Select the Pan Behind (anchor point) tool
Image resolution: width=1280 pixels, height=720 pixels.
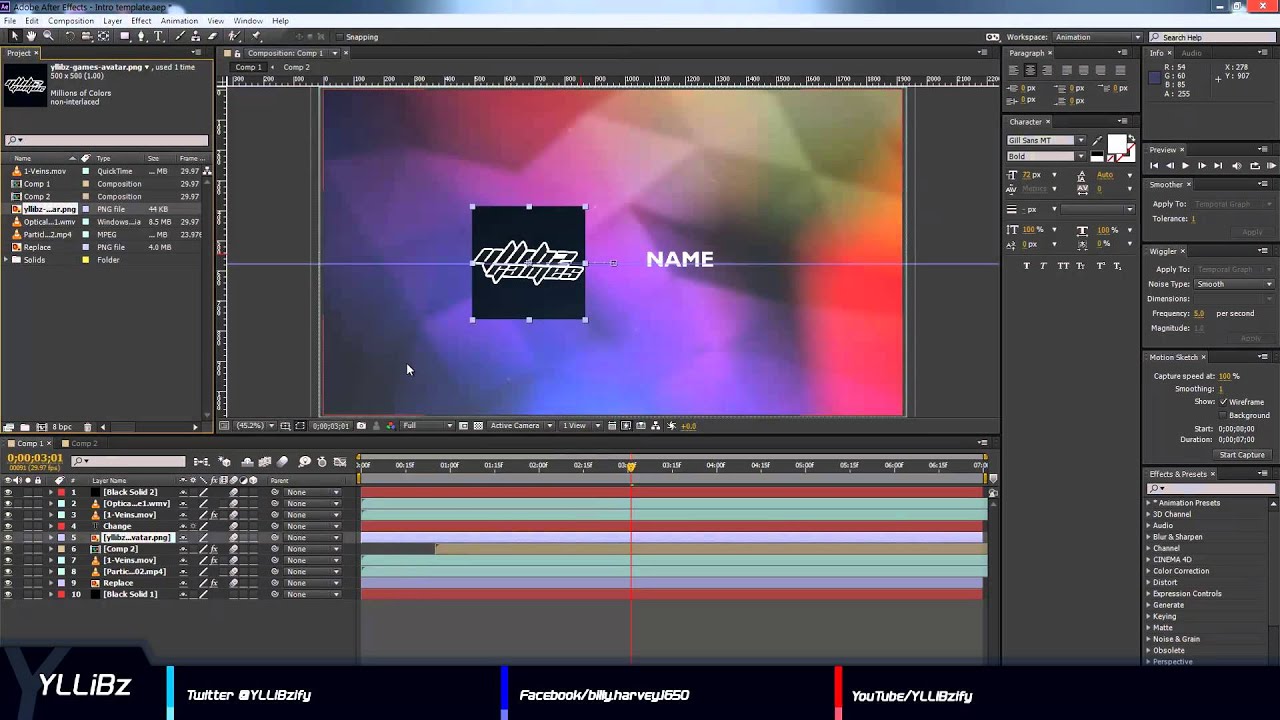pos(103,36)
